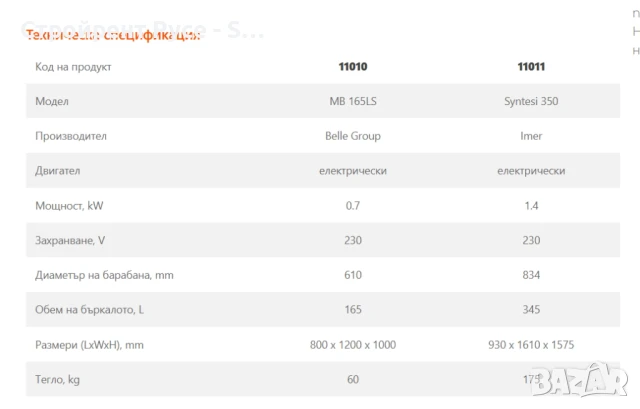Click the 610 drum diameter value
The height and width of the screenshot is (409, 640).
click(x=353, y=275)
